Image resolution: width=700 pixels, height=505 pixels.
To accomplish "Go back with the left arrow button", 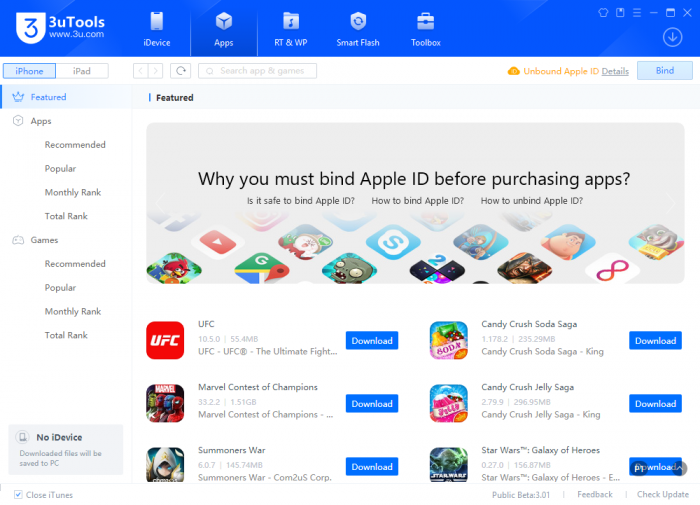I will pos(141,71).
